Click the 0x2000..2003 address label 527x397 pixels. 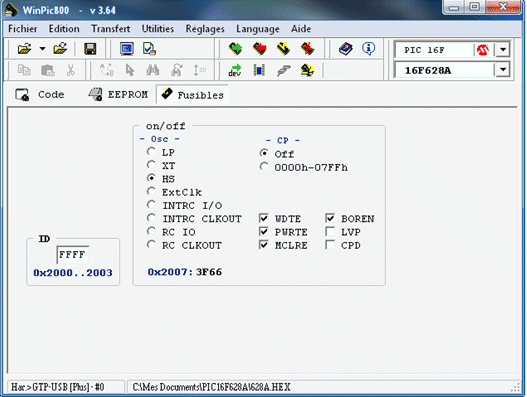(x=73, y=273)
